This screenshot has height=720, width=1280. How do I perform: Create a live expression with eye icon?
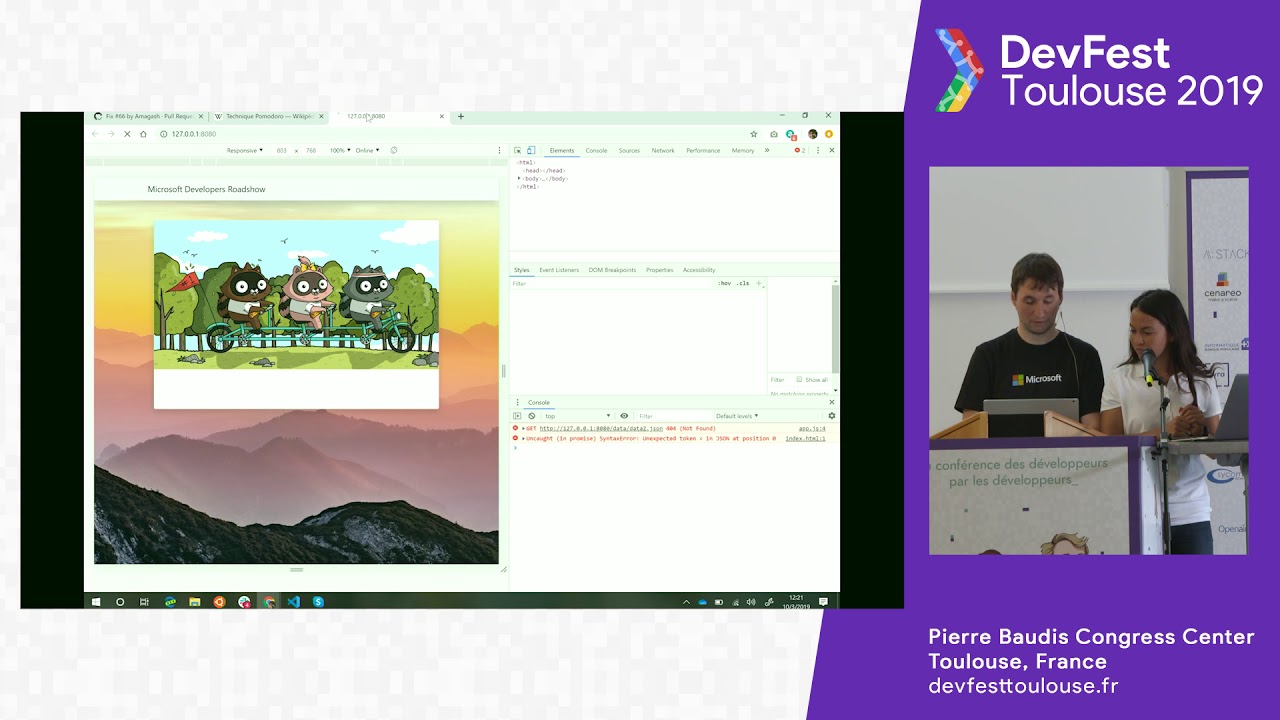624,416
